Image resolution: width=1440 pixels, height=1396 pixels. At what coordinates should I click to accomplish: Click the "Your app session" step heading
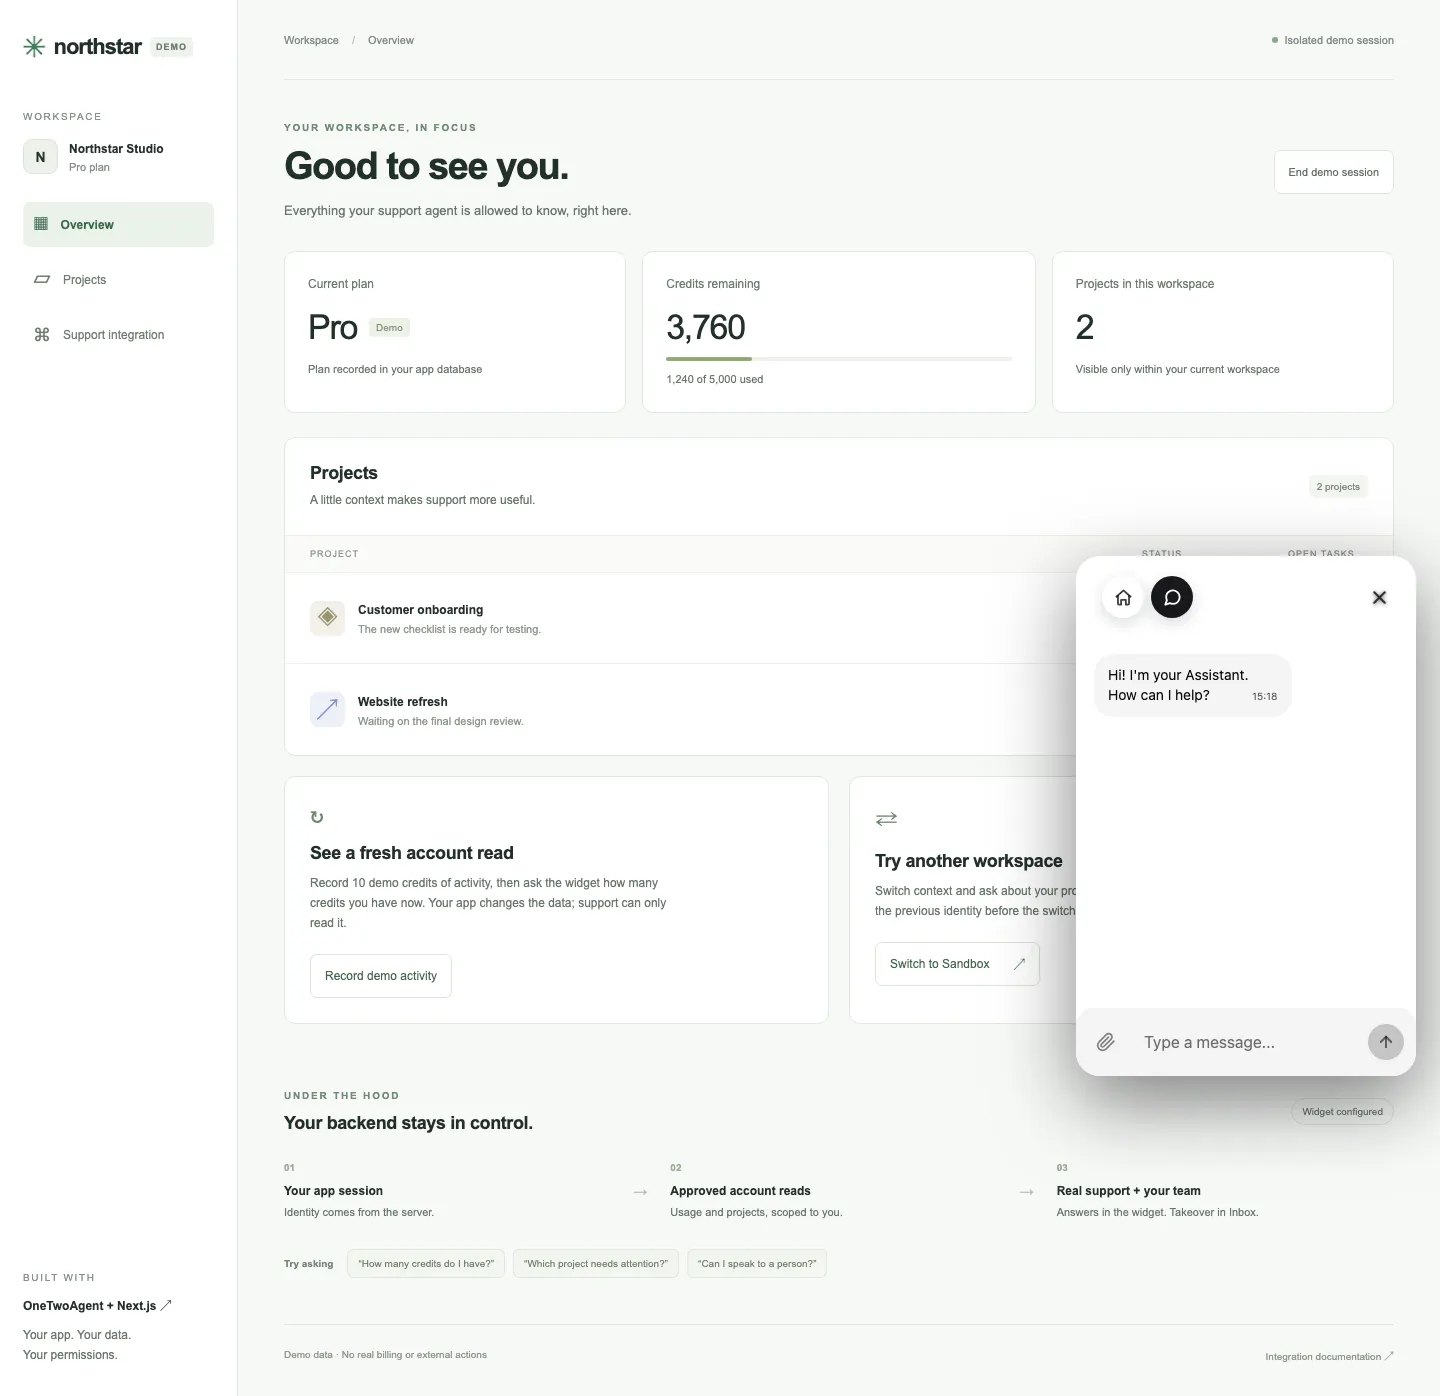tap(333, 1191)
